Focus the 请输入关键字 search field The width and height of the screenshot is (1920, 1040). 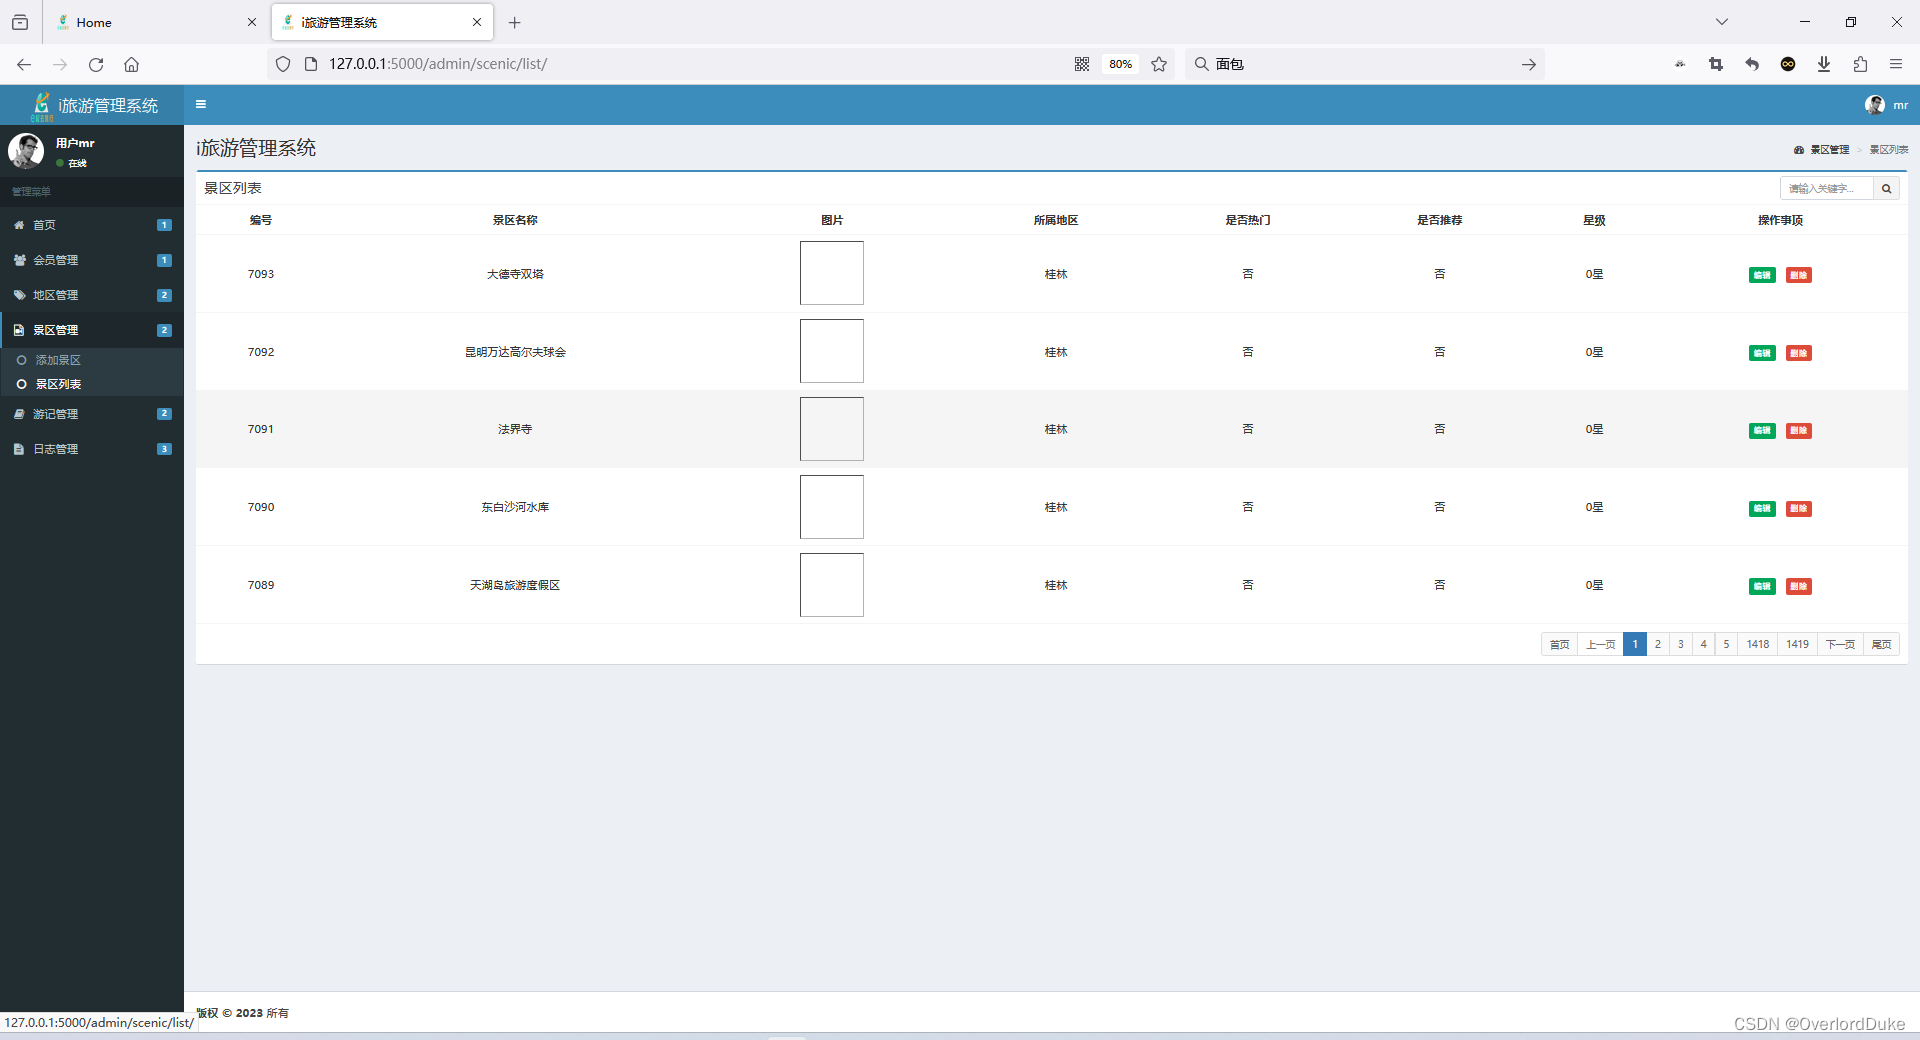pyautogui.click(x=1826, y=188)
